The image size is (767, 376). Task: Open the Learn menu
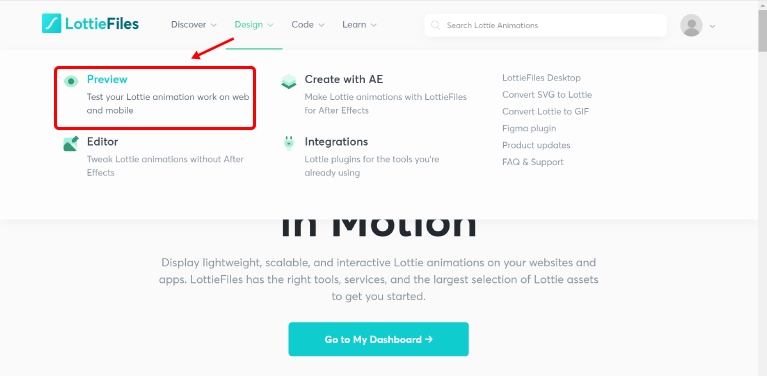(x=360, y=24)
